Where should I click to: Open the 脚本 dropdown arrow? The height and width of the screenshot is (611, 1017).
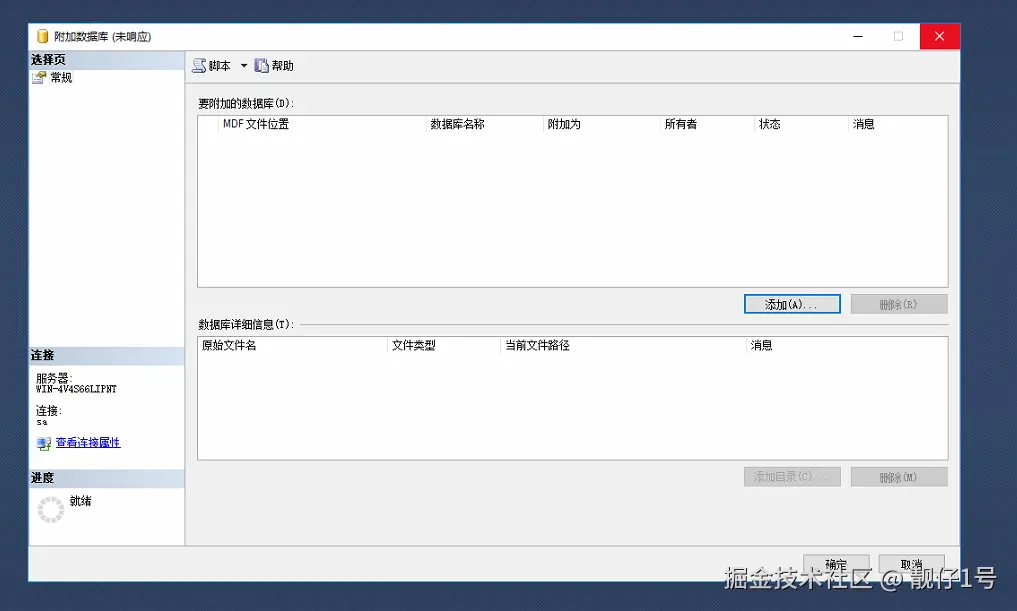(244, 66)
